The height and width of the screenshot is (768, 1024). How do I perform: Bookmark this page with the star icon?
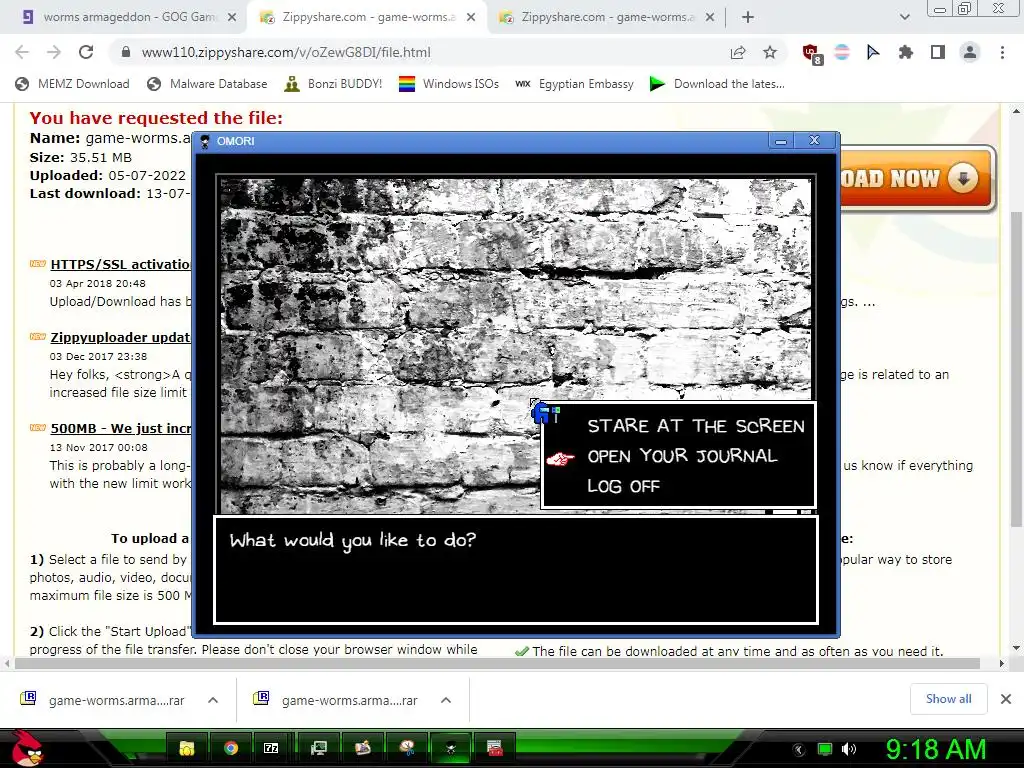point(770,52)
